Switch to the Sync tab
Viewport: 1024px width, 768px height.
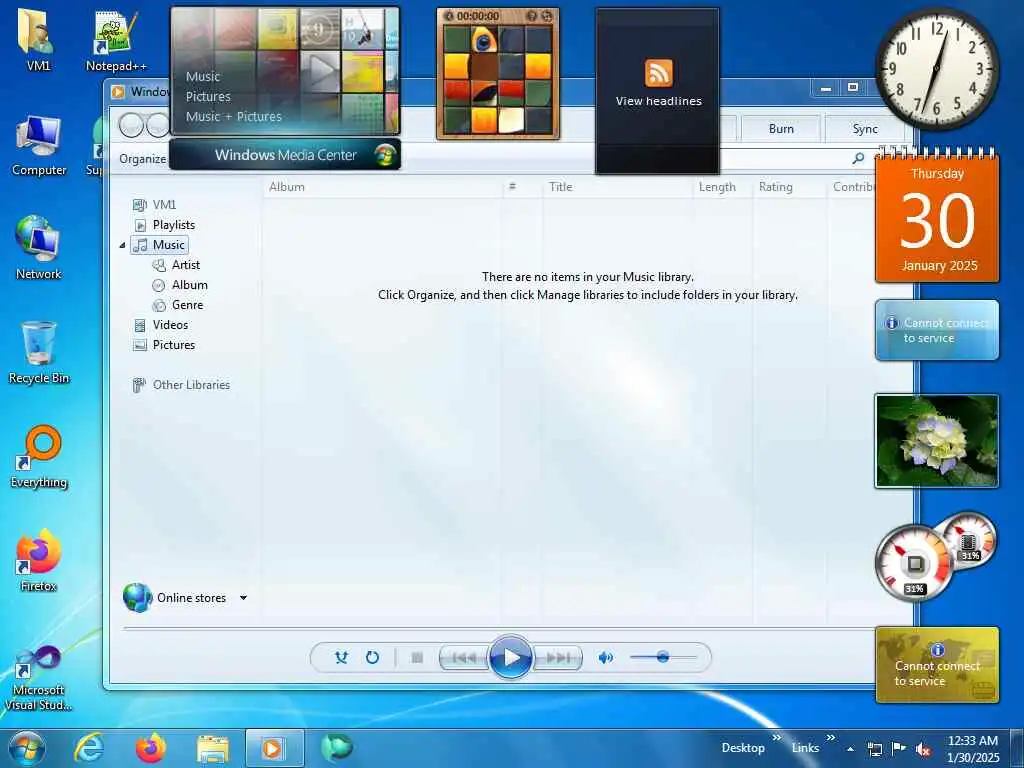click(865, 129)
